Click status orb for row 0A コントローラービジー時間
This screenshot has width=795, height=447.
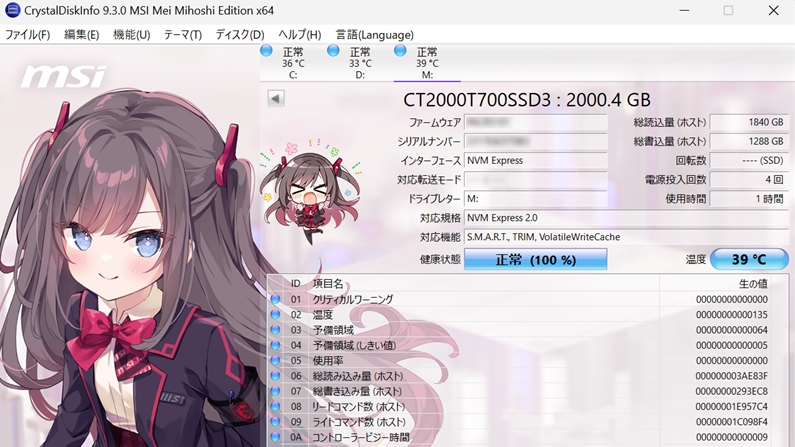275,437
